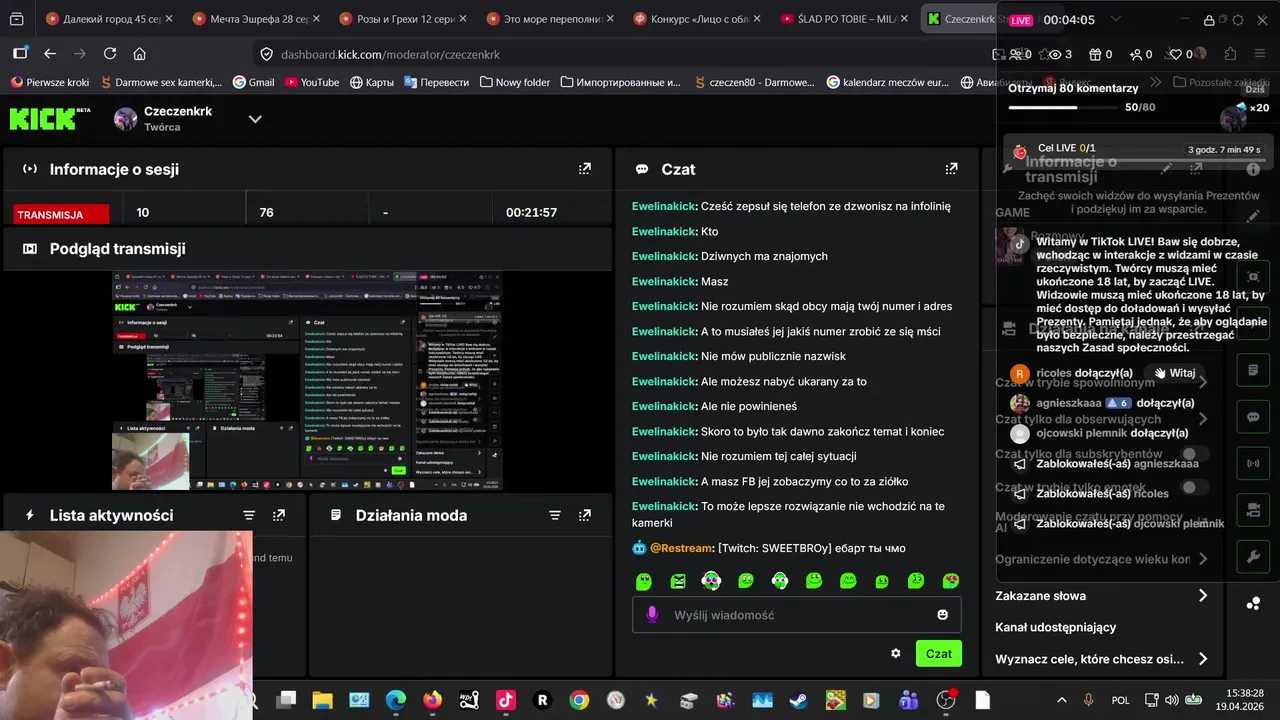Image resolution: width=1280 pixels, height=720 pixels.
Task: Open Kanał udostępniający setting
Action: click(1055, 627)
